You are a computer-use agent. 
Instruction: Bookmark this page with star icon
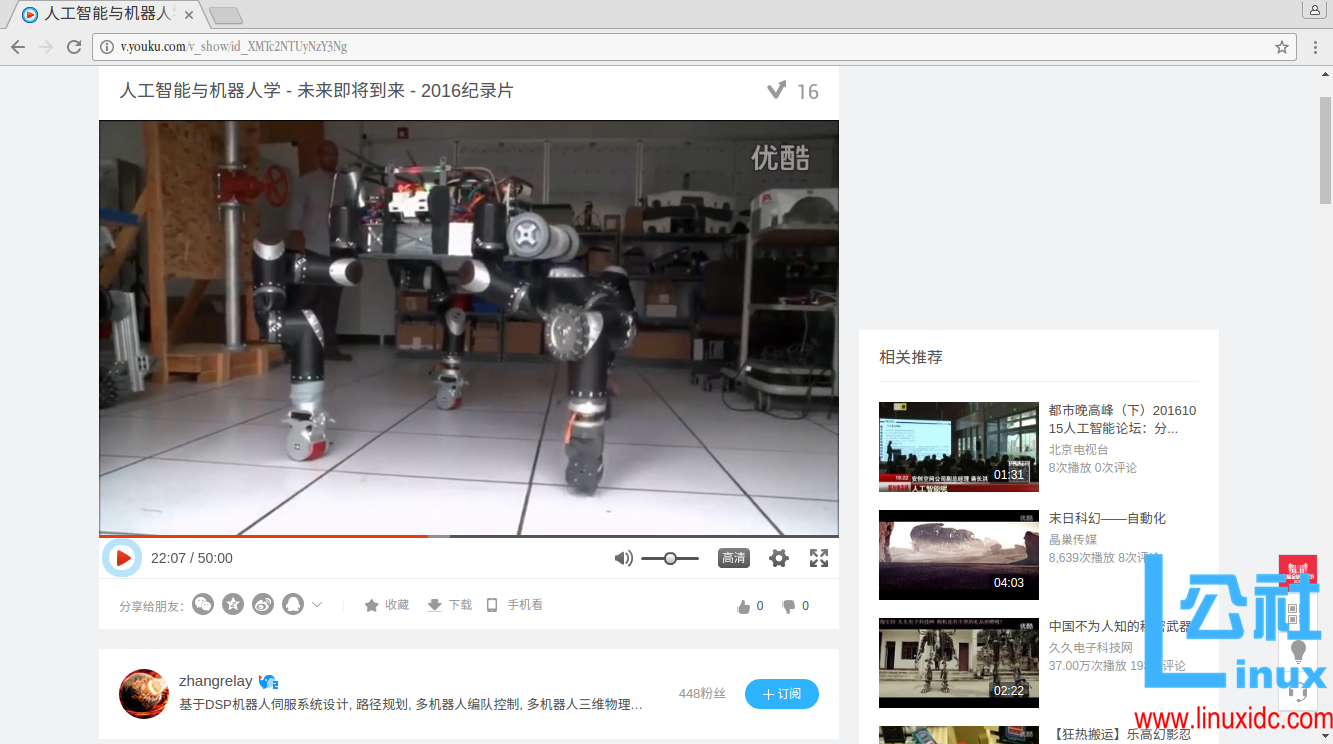pyautogui.click(x=1281, y=47)
